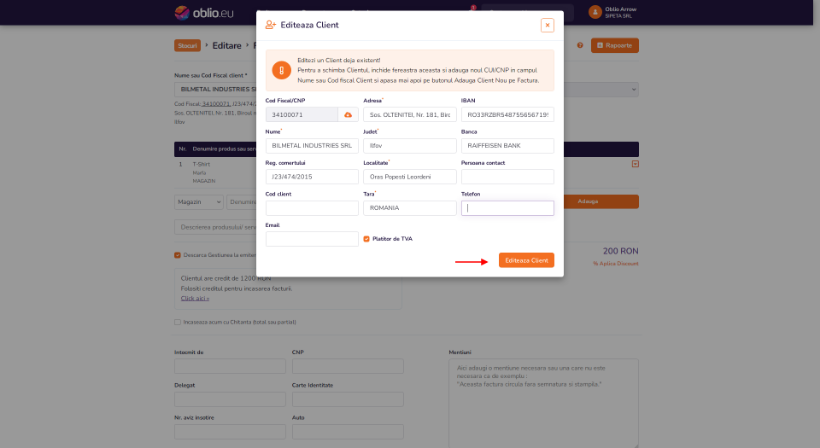Click the orange info icon in alert banner
The height and width of the screenshot is (448, 820).
pyautogui.click(x=281, y=70)
